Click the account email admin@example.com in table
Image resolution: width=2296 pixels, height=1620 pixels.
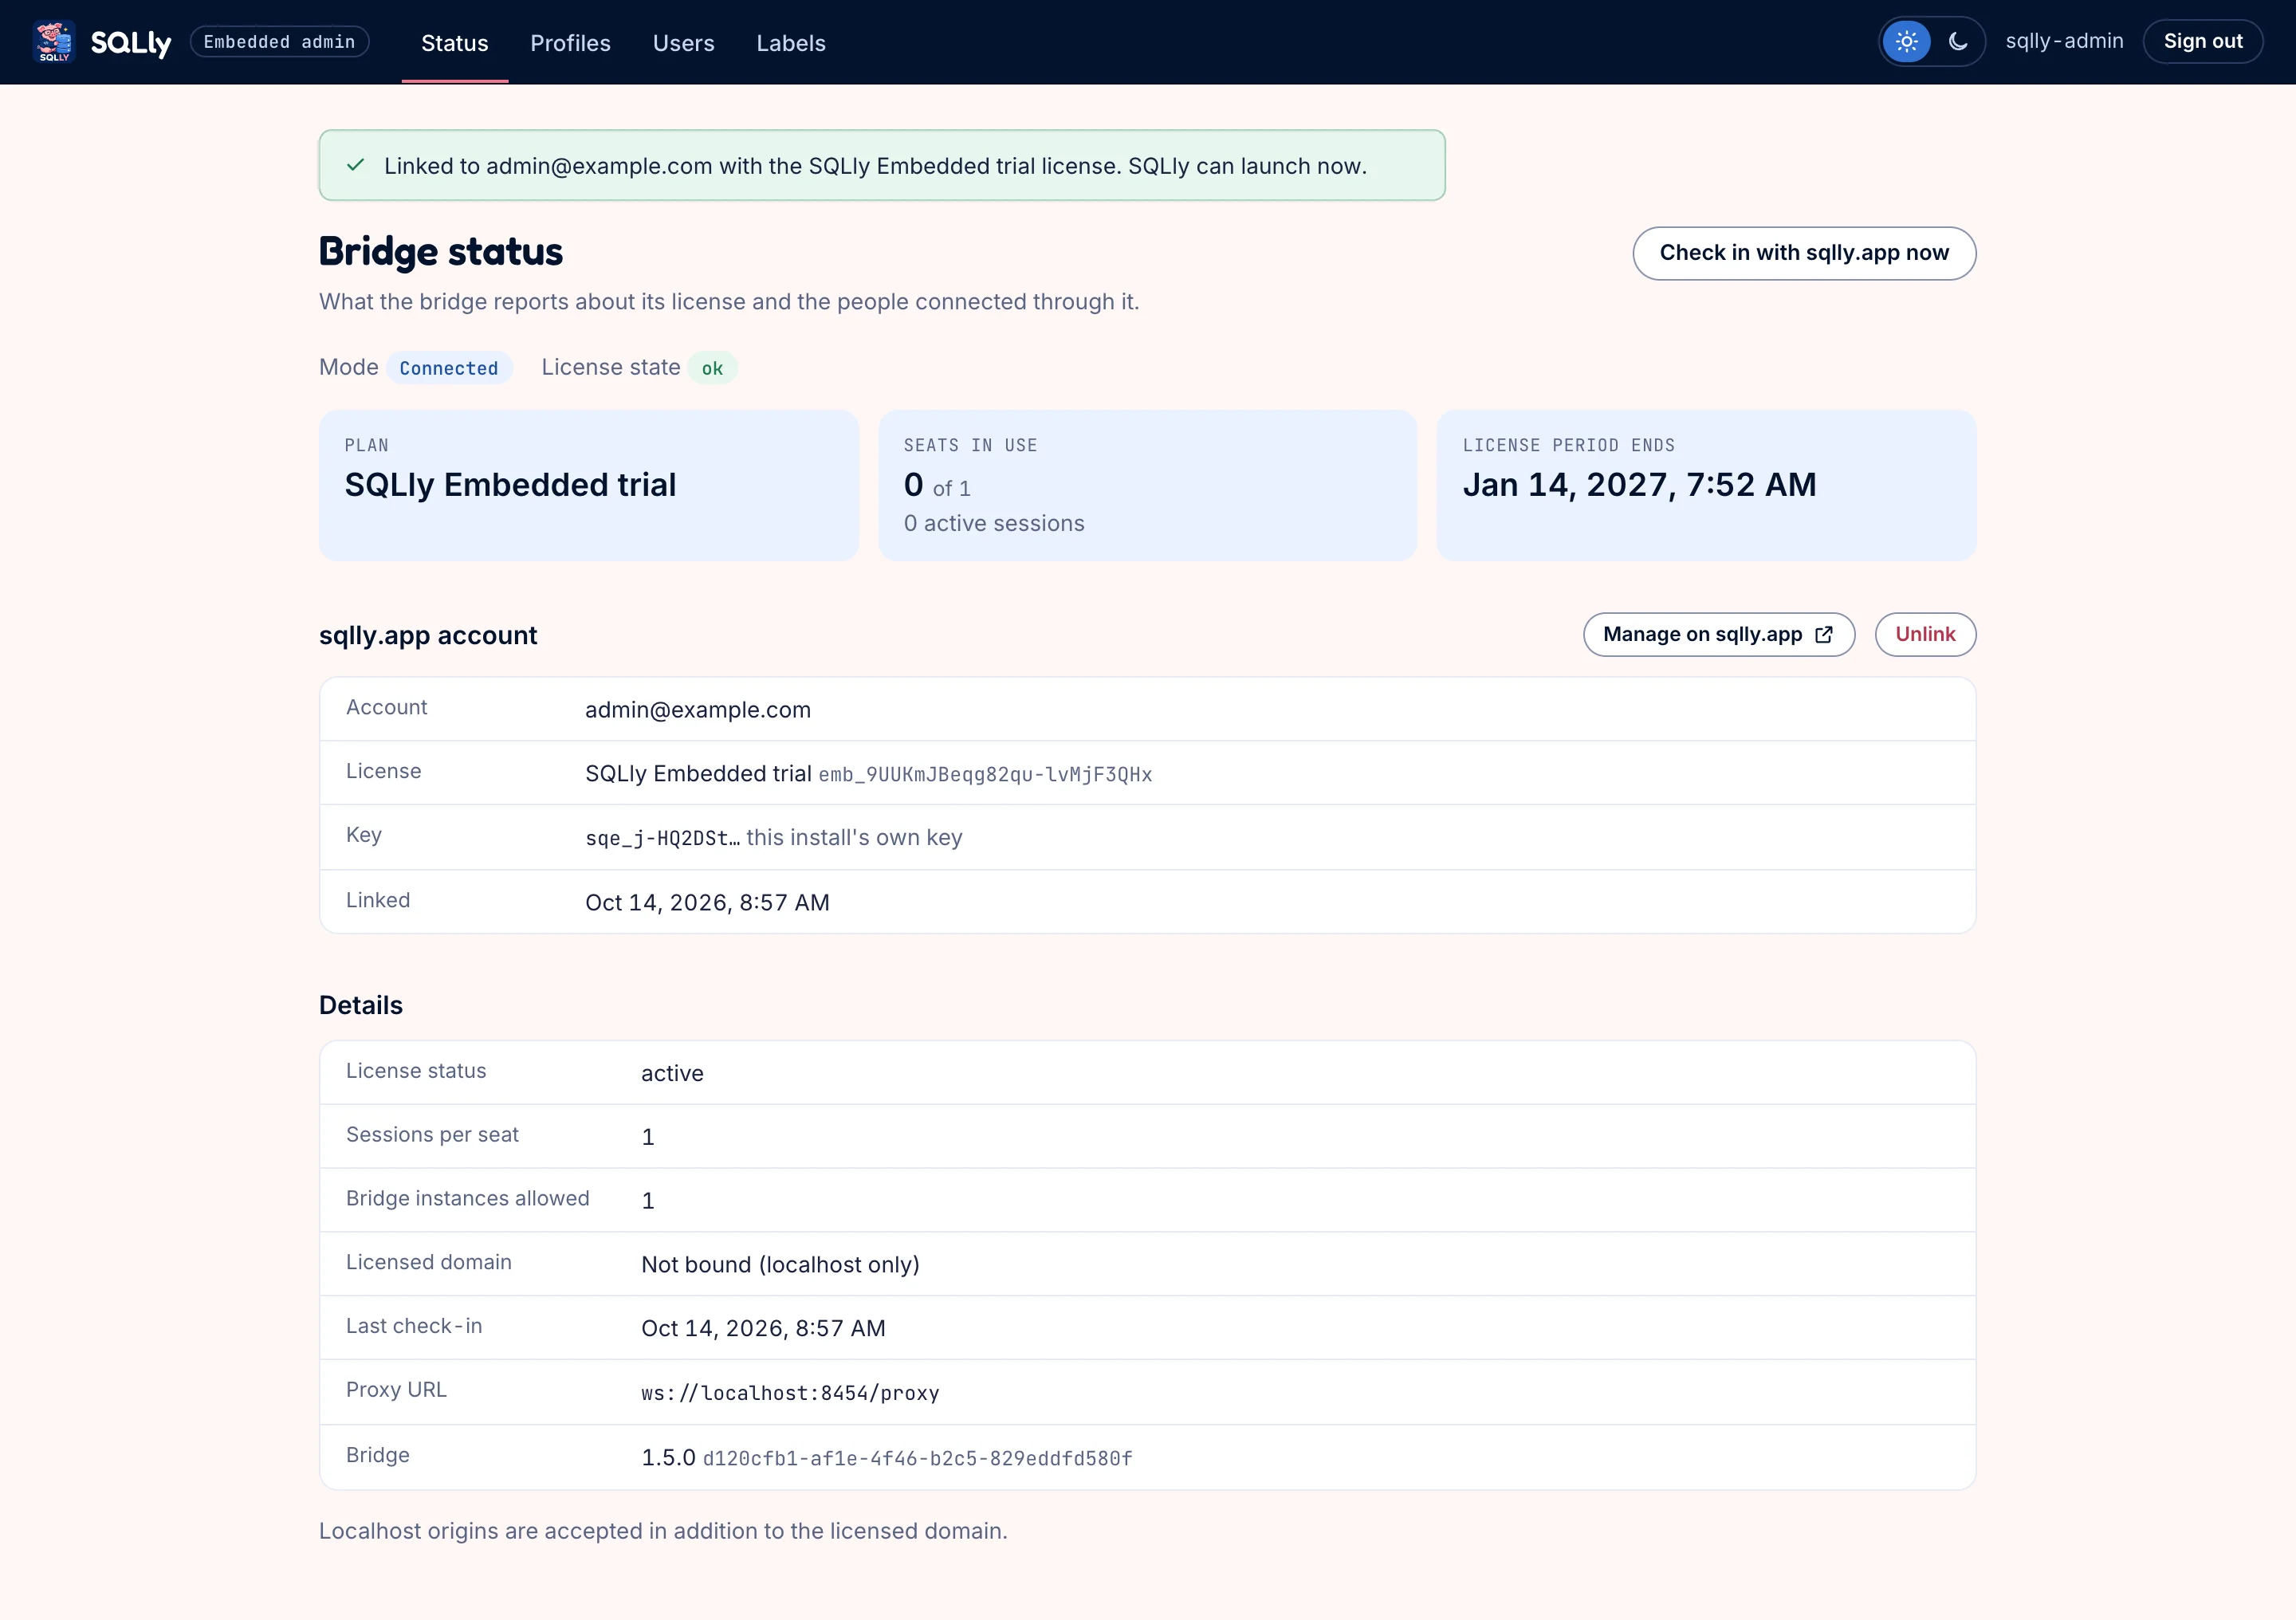point(697,710)
